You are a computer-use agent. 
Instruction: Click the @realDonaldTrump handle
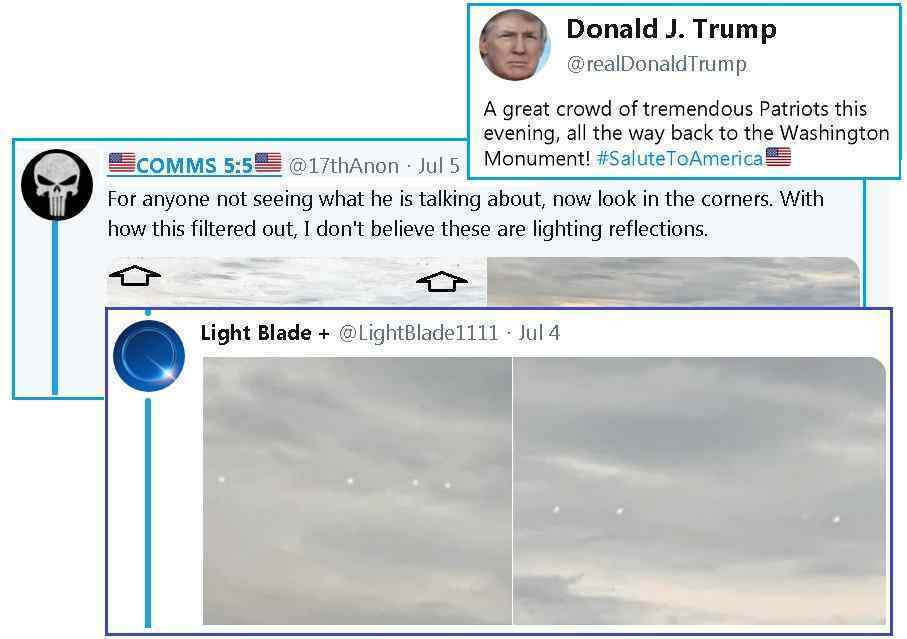tap(657, 64)
